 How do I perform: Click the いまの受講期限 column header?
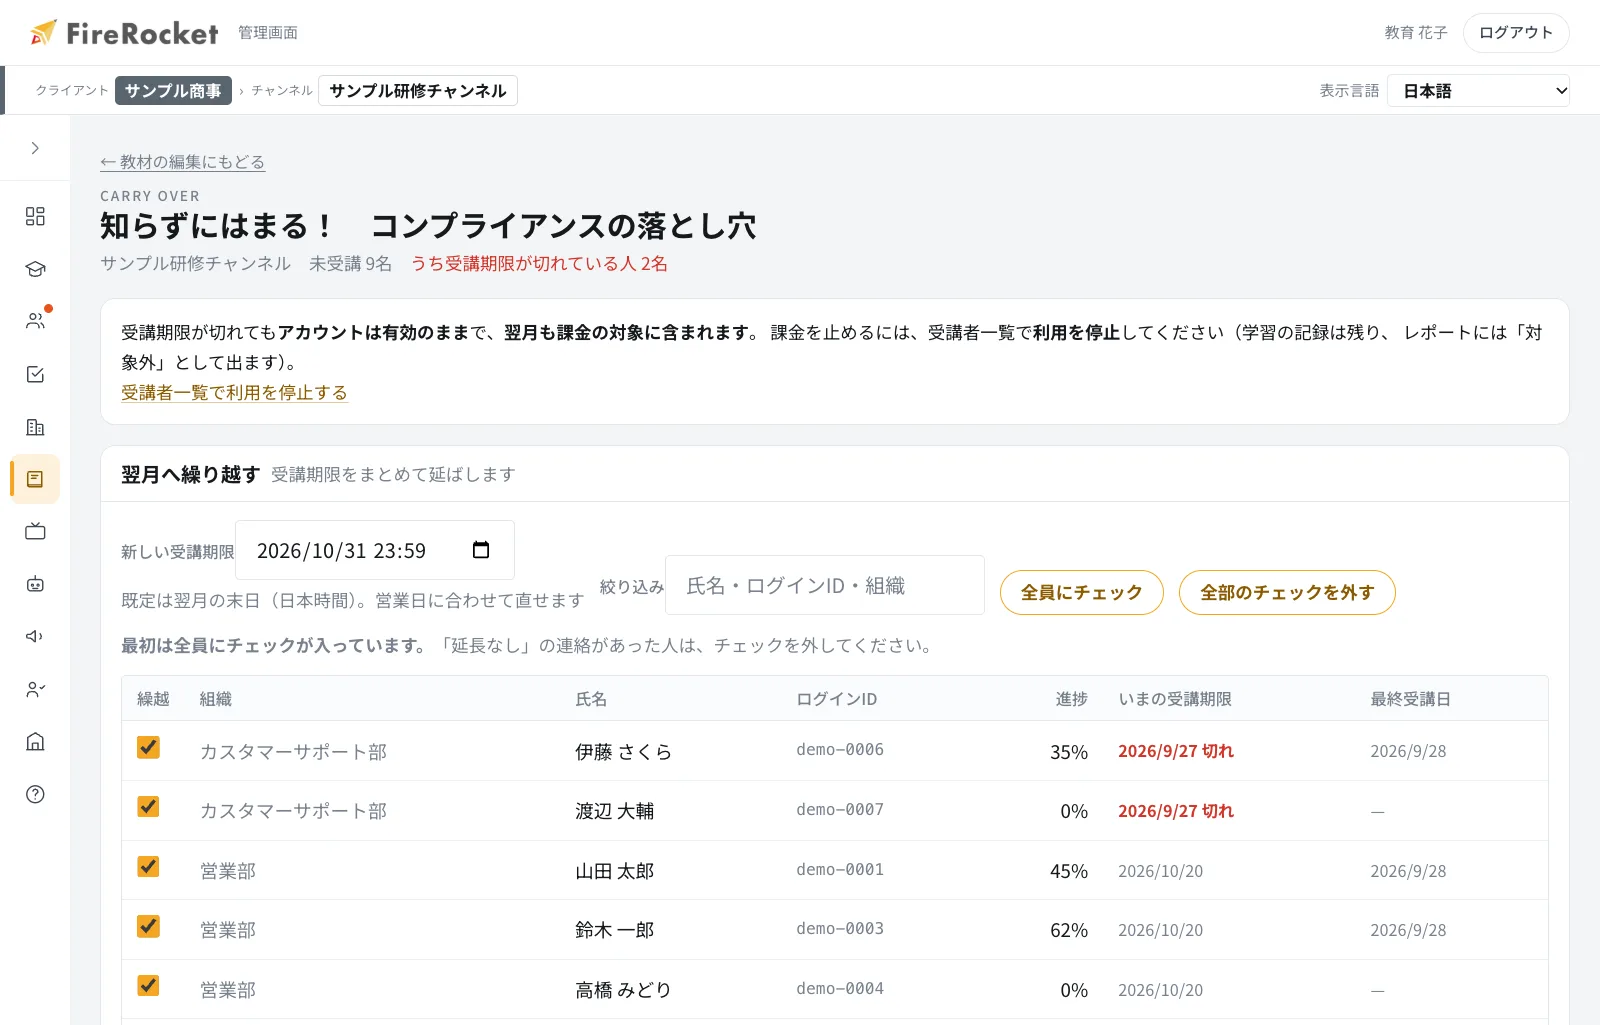(1175, 699)
